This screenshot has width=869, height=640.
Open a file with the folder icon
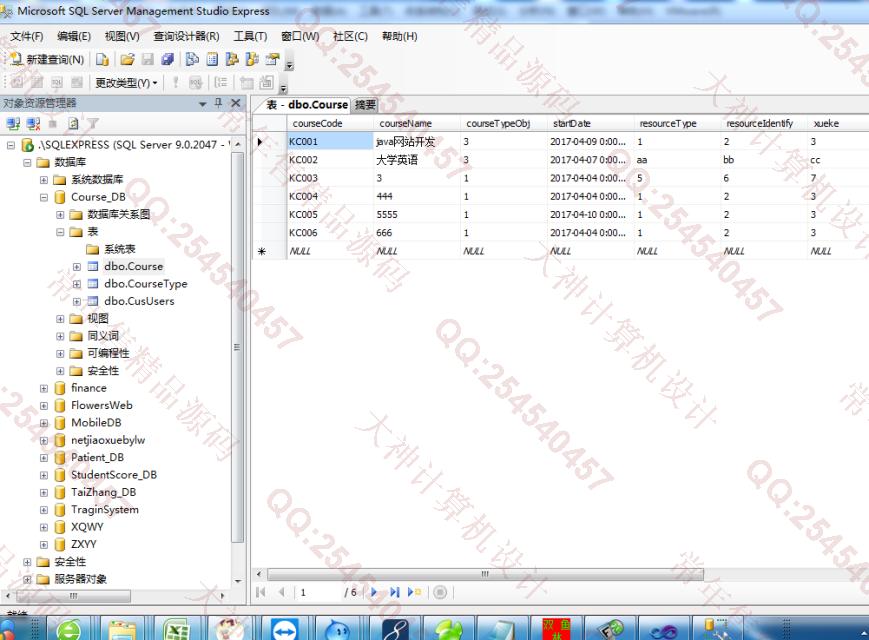click(x=127, y=59)
